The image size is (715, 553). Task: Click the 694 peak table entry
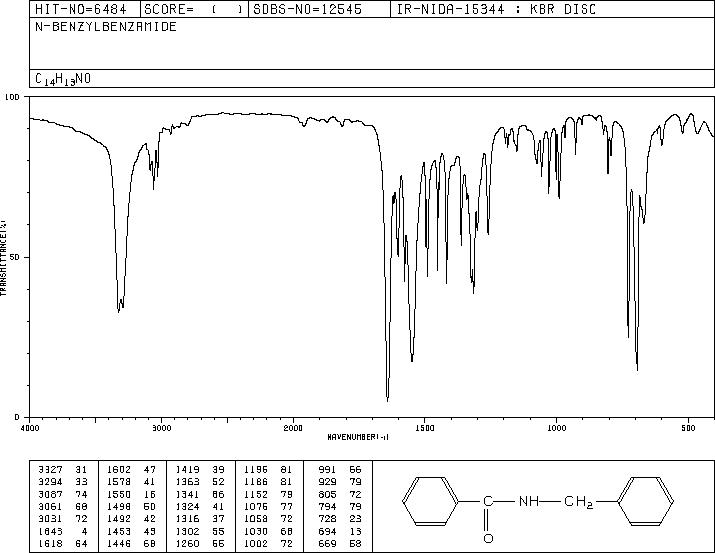[x=340, y=531]
